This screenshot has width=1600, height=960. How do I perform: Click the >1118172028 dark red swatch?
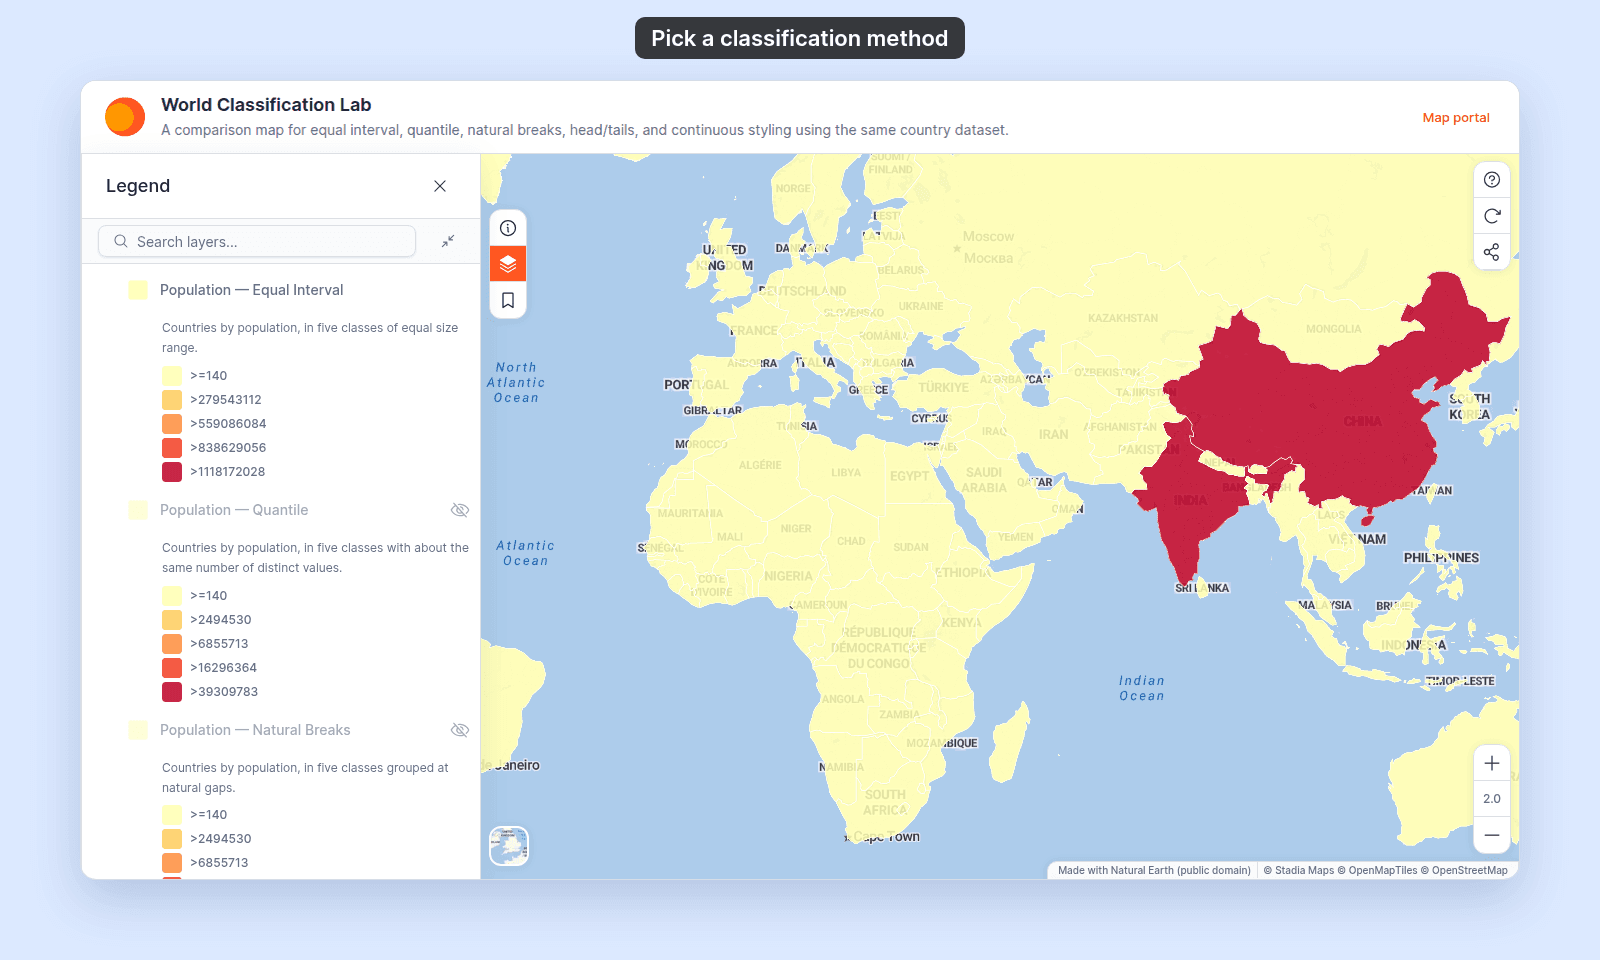click(x=172, y=472)
